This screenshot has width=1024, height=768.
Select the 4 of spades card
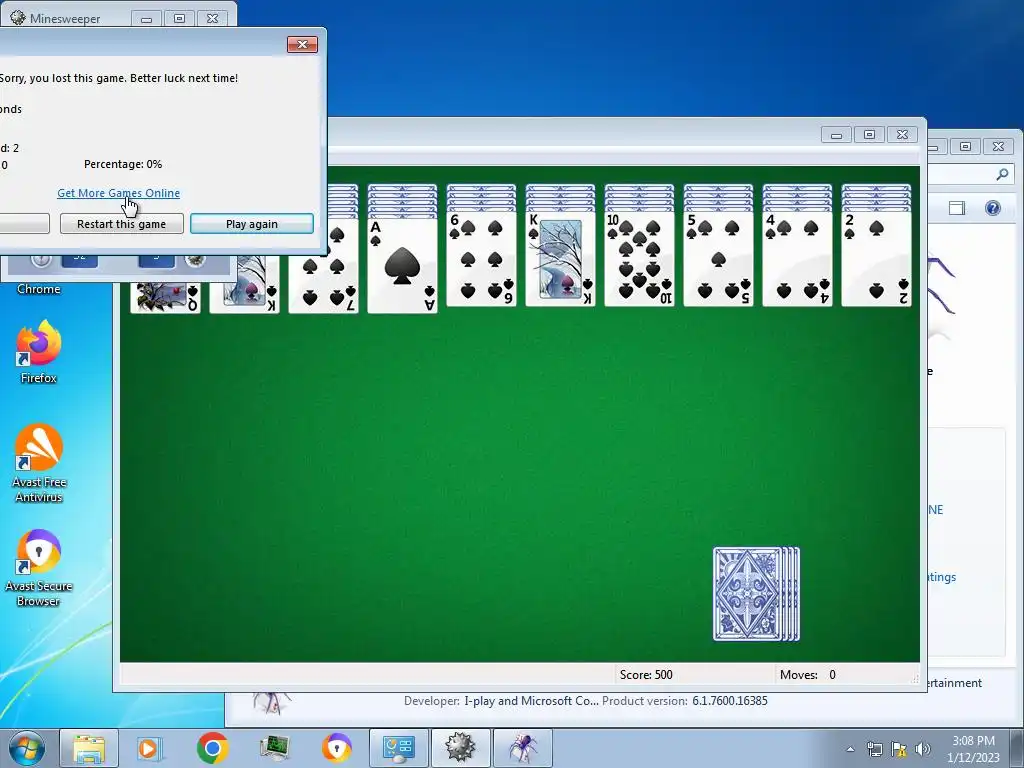click(x=797, y=259)
